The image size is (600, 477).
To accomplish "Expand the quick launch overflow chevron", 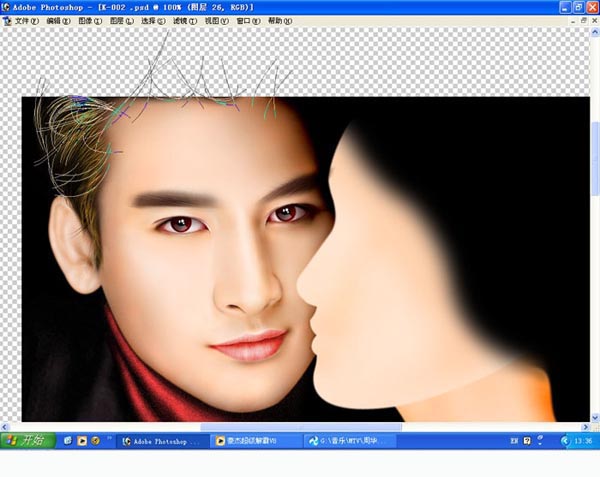I will (109, 438).
